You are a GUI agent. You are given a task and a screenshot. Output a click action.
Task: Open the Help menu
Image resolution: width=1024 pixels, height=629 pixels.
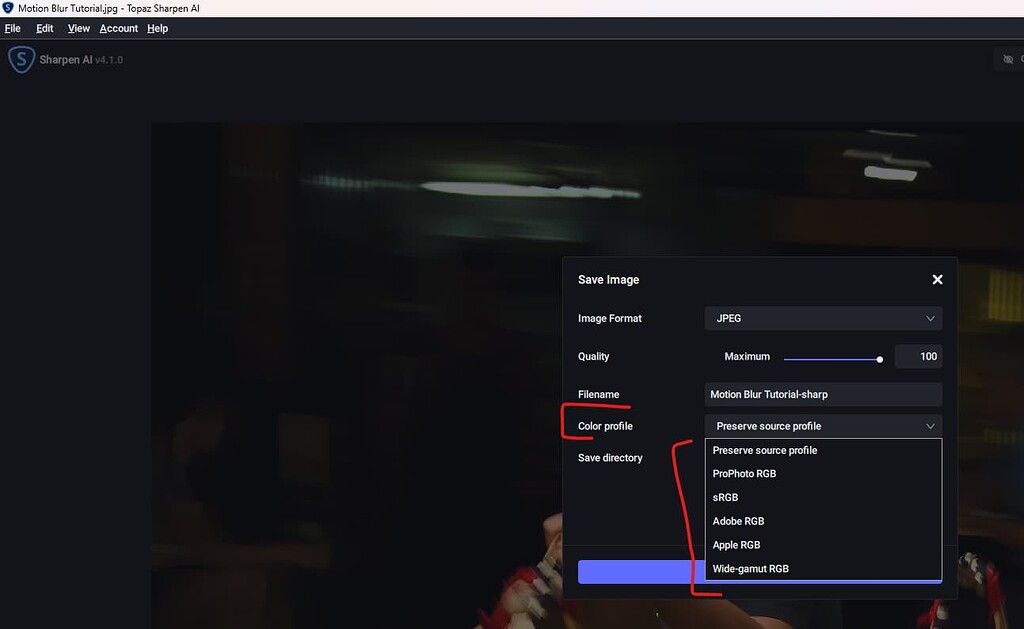157,28
